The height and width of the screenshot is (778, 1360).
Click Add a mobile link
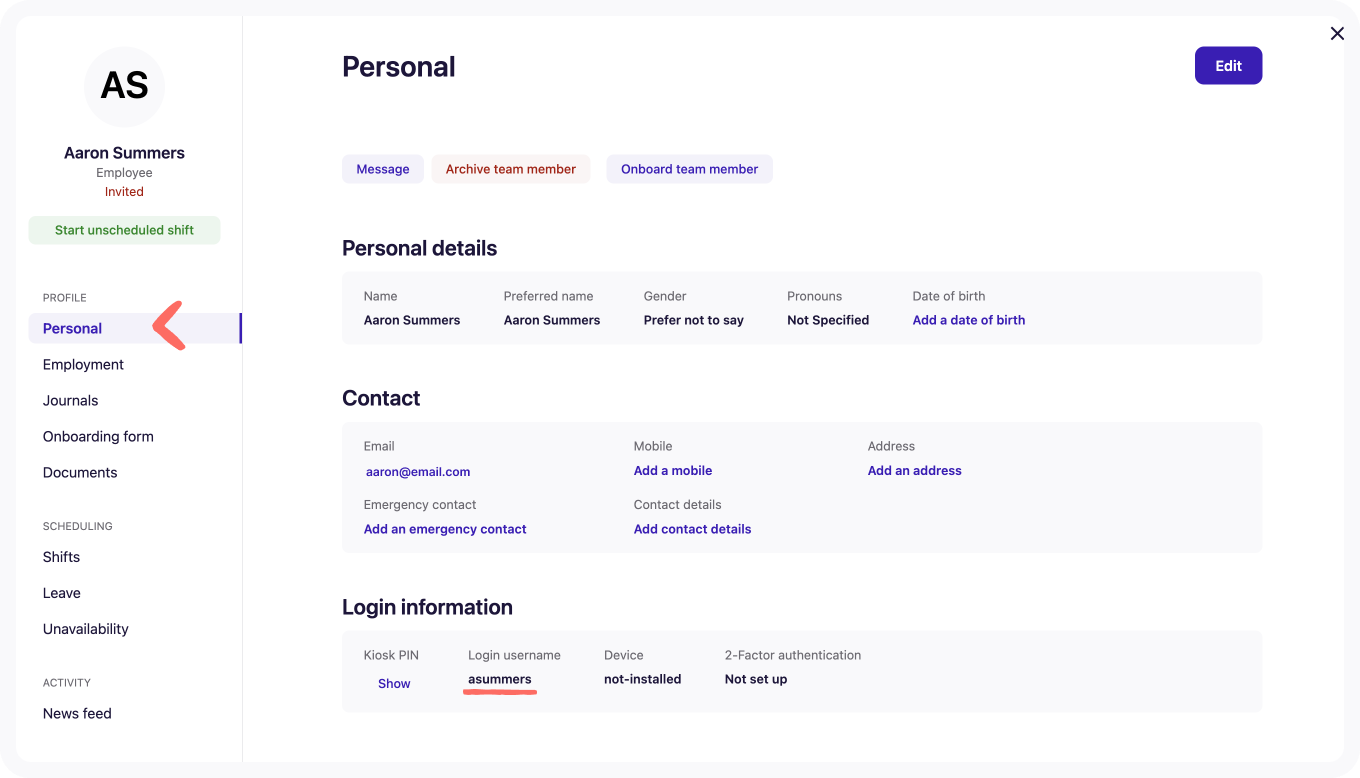click(673, 471)
